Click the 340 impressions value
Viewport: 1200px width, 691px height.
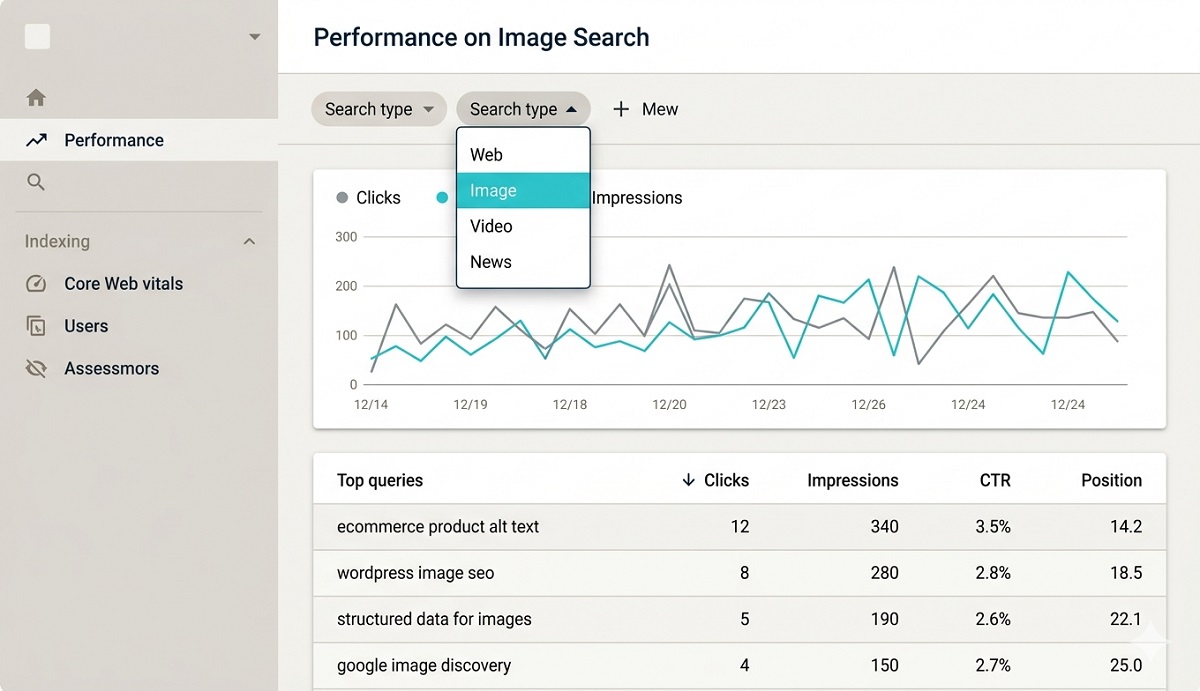click(884, 527)
